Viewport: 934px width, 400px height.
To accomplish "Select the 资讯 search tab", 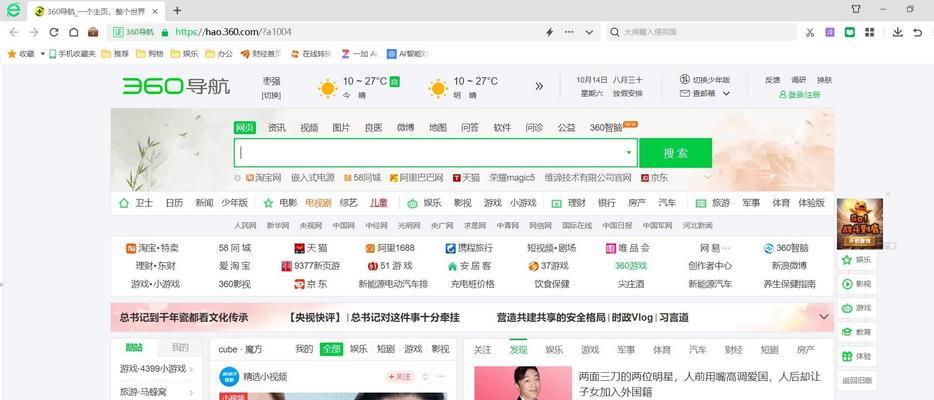I will pyautogui.click(x=276, y=127).
